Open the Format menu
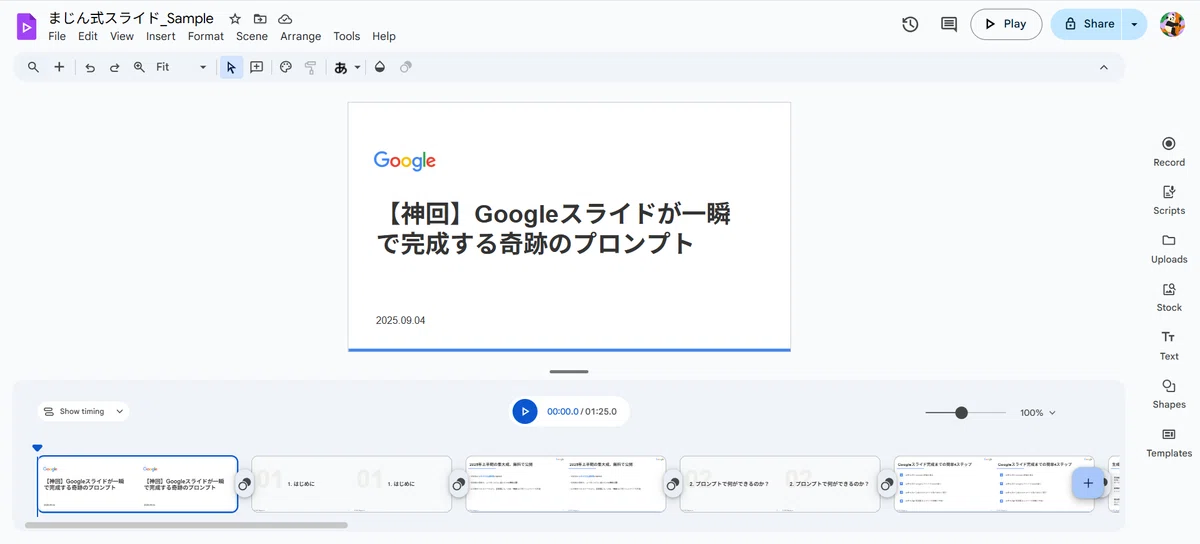1200x544 pixels. tap(206, 36)
